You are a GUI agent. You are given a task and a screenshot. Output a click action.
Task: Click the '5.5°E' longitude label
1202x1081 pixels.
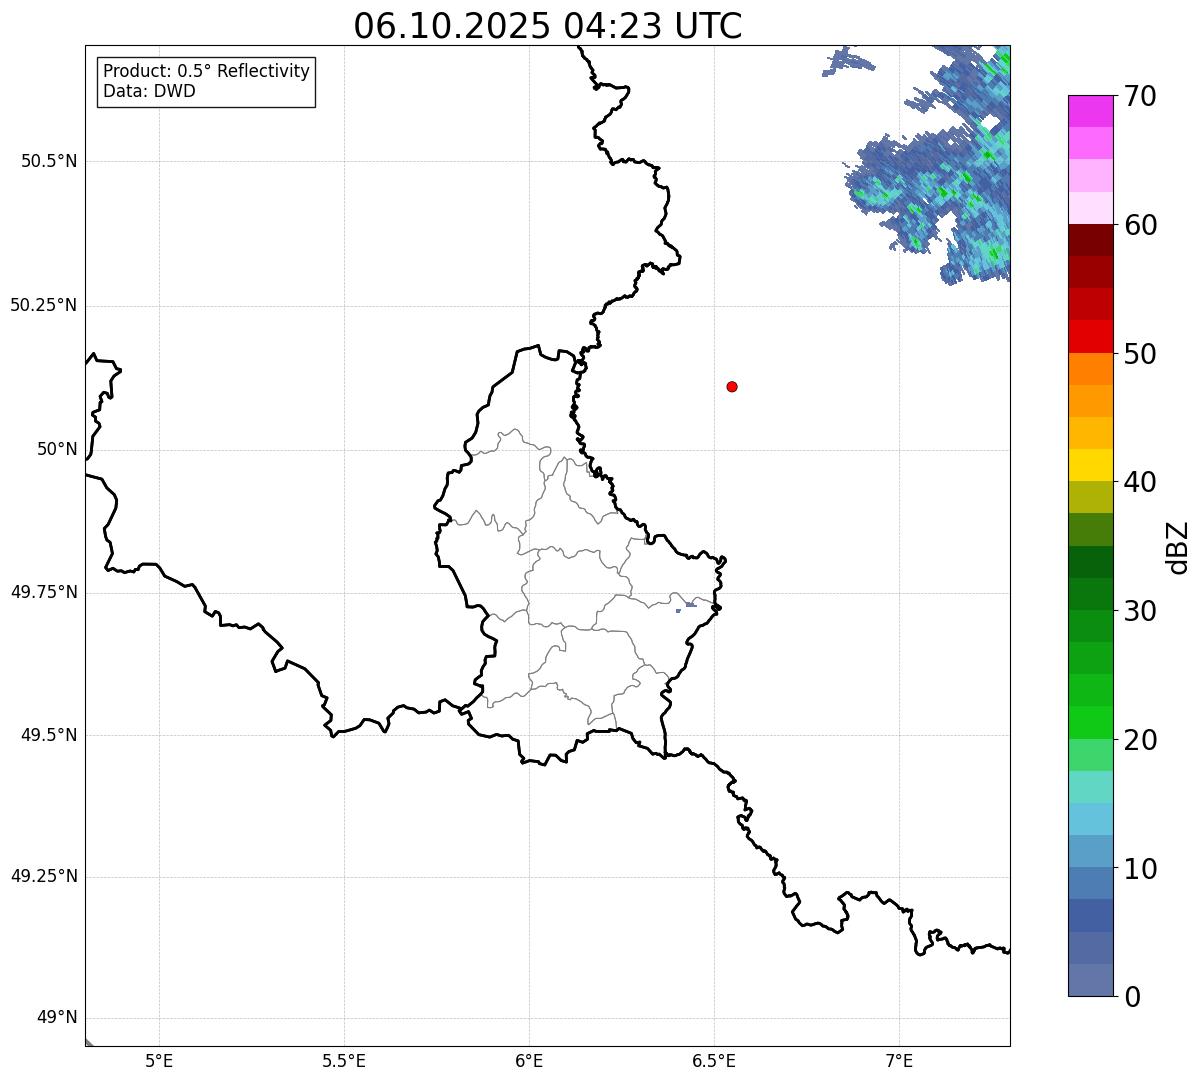pyautogui.click(x=344, y=1061)
